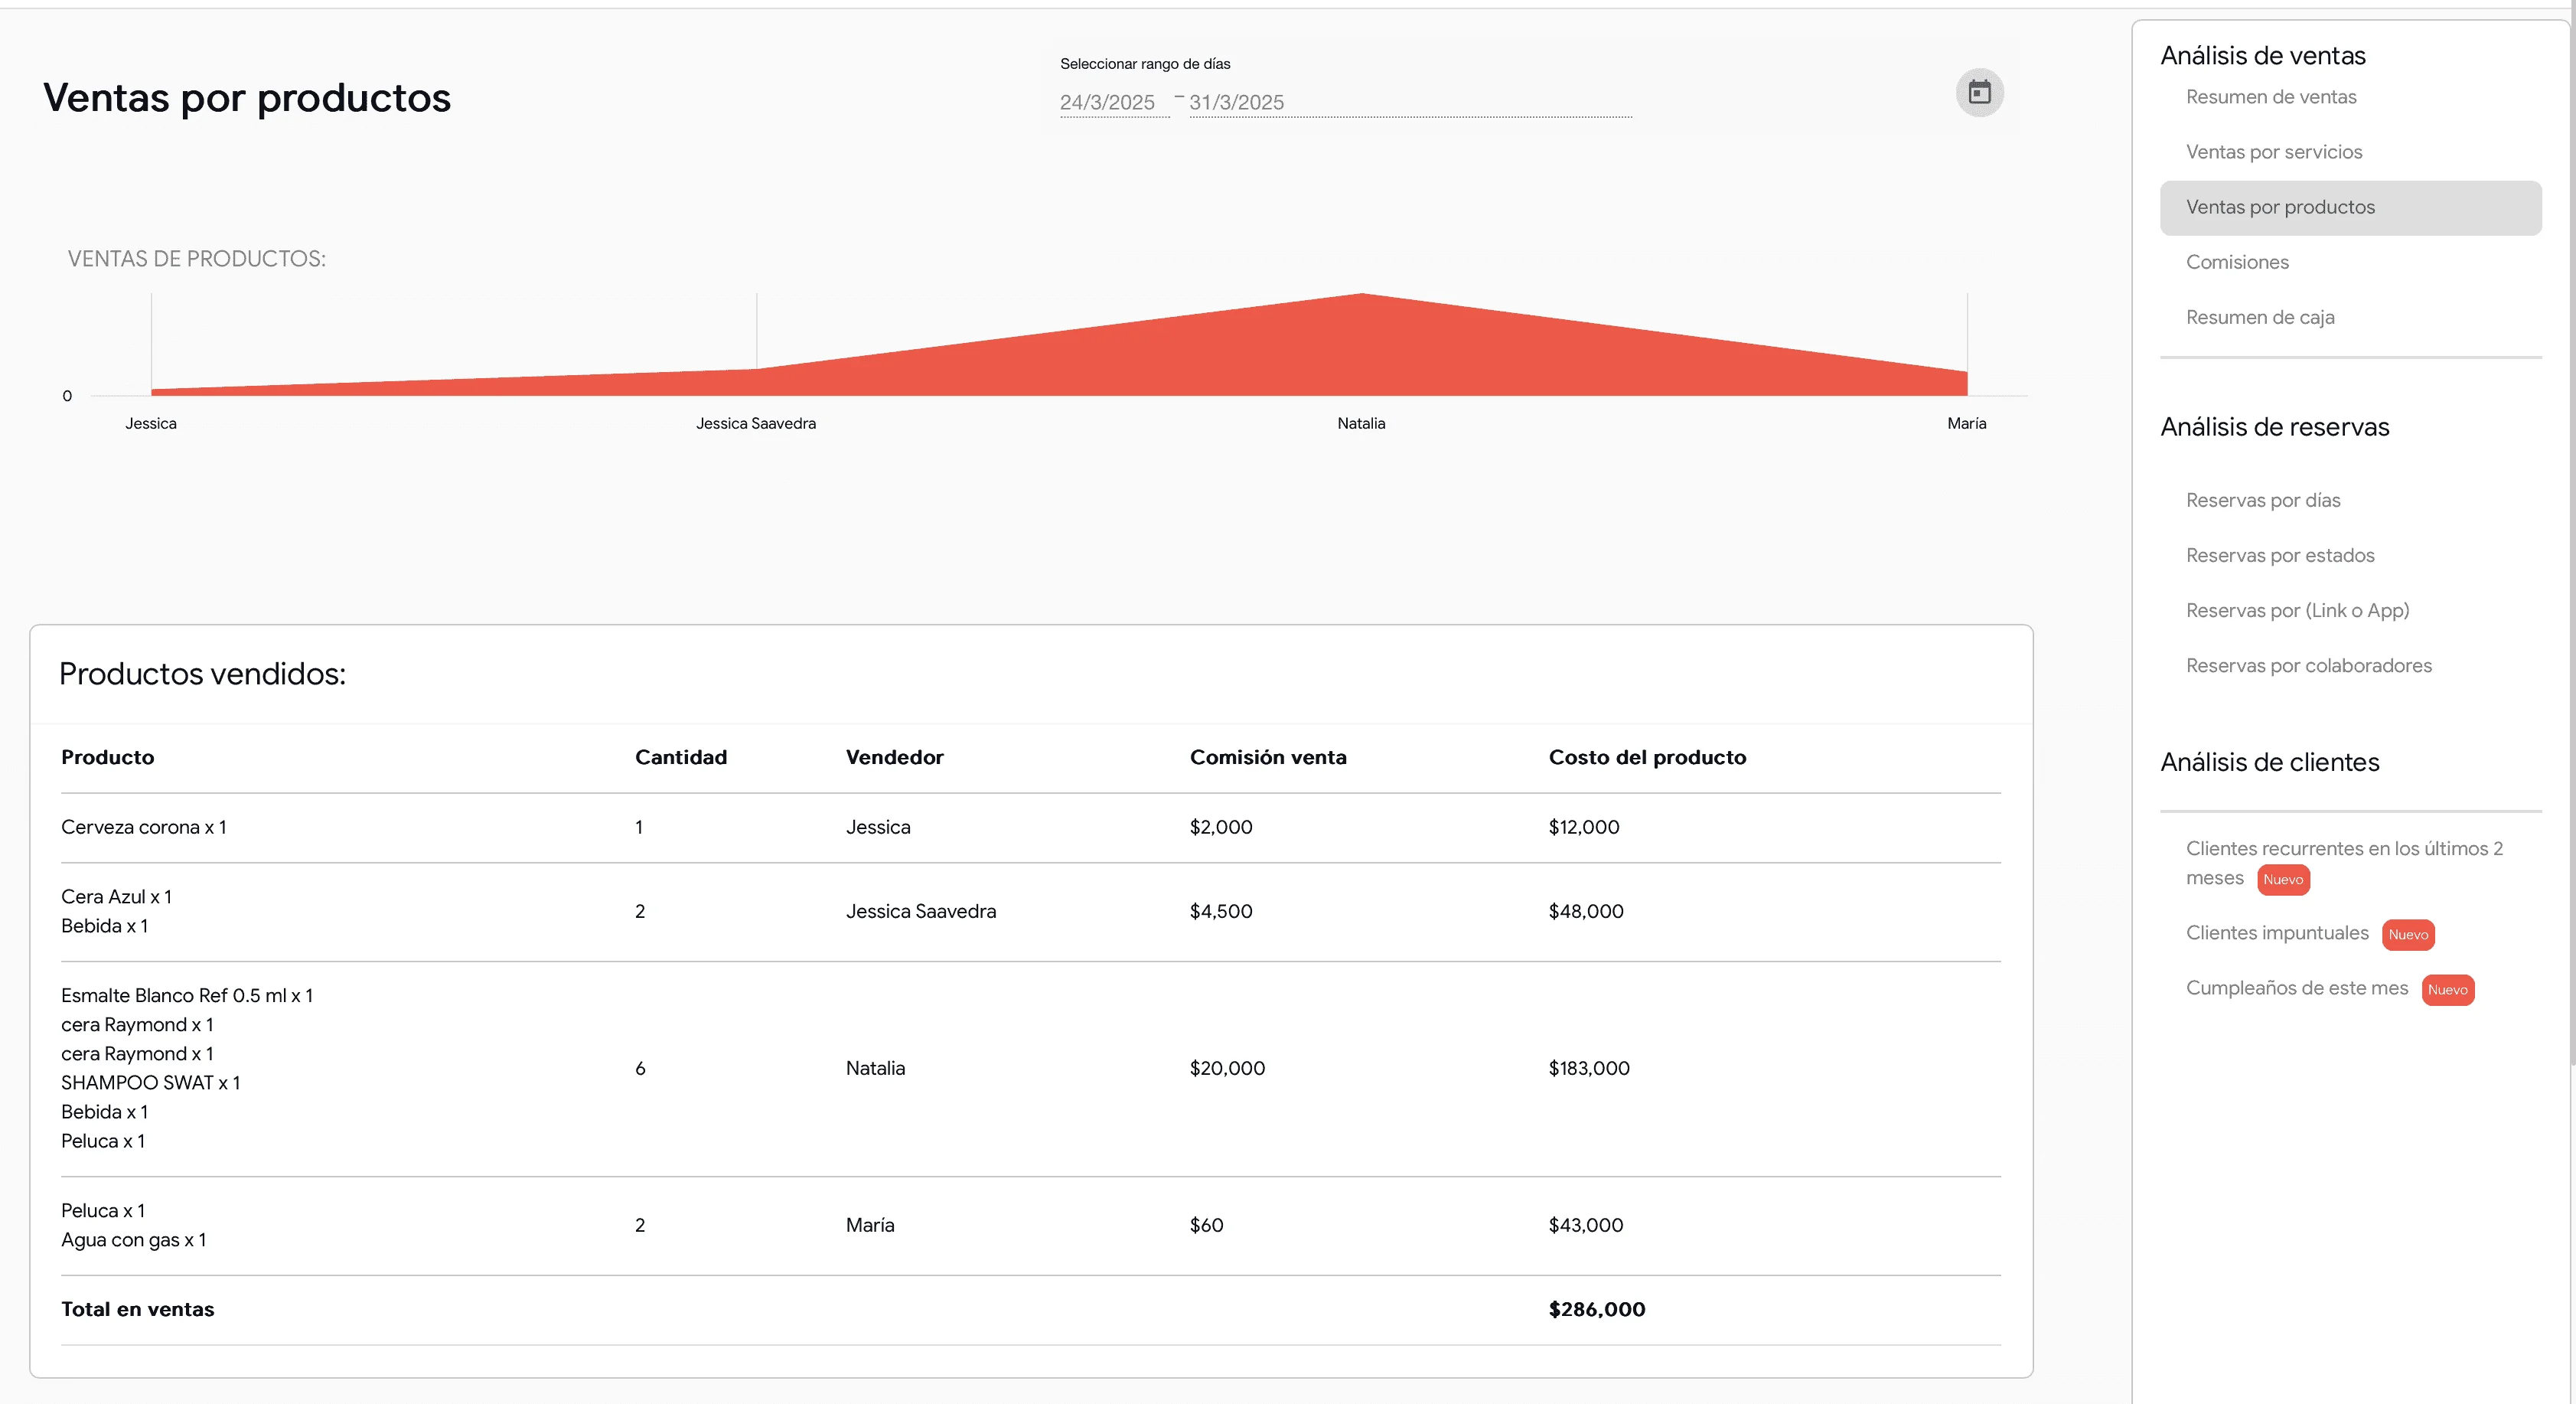Switch to the "Comisiones" tab

pos(2237,262)
